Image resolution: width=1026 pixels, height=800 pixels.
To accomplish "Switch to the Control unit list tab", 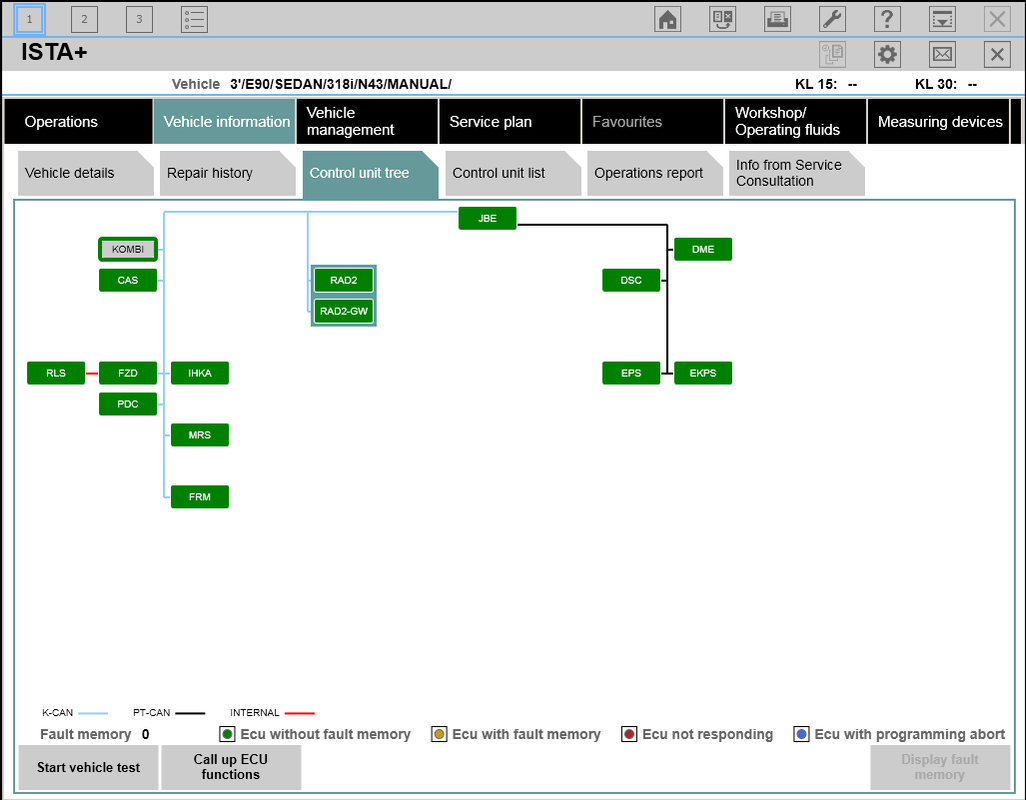I will click(x=513, y=173).
